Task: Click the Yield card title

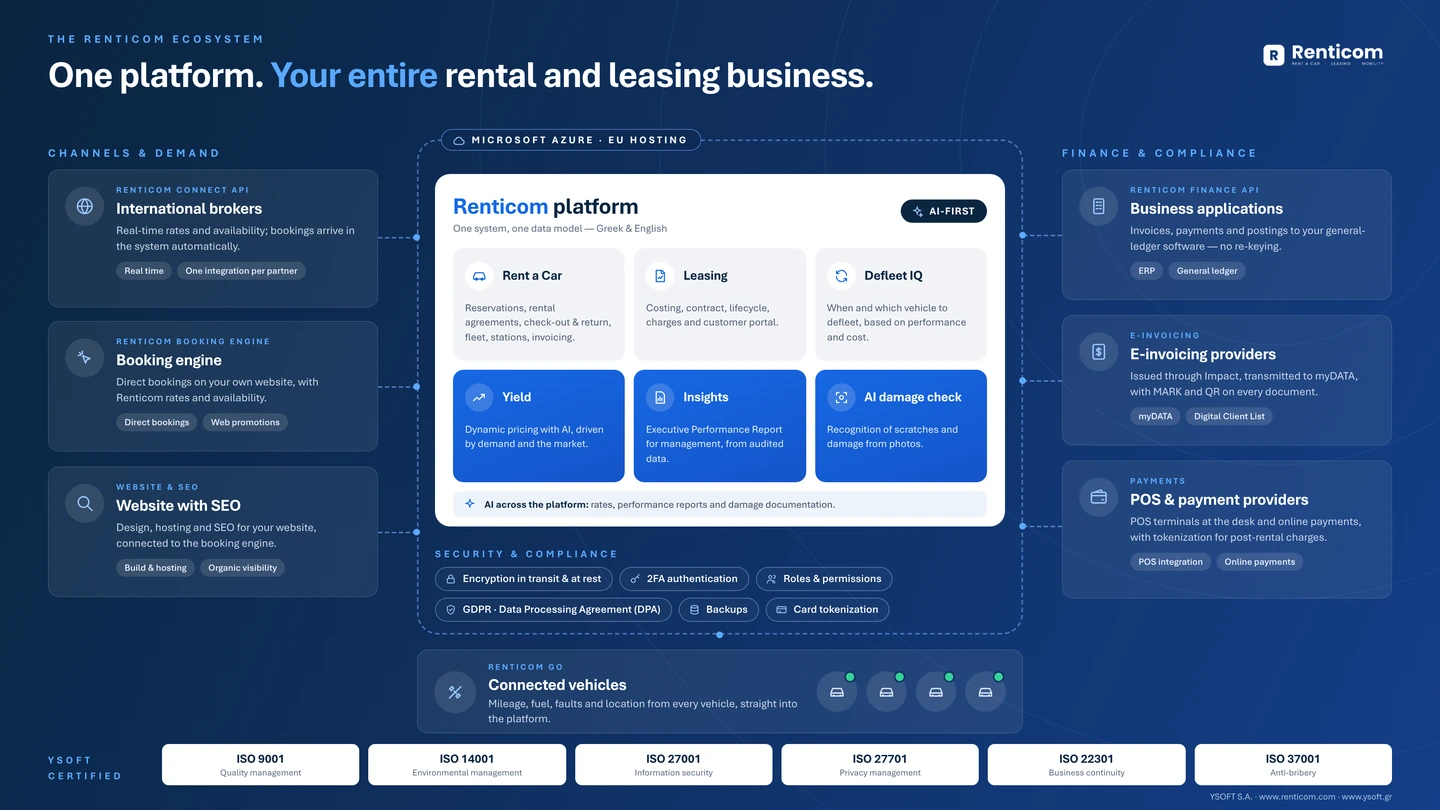Action: [516, 397]
